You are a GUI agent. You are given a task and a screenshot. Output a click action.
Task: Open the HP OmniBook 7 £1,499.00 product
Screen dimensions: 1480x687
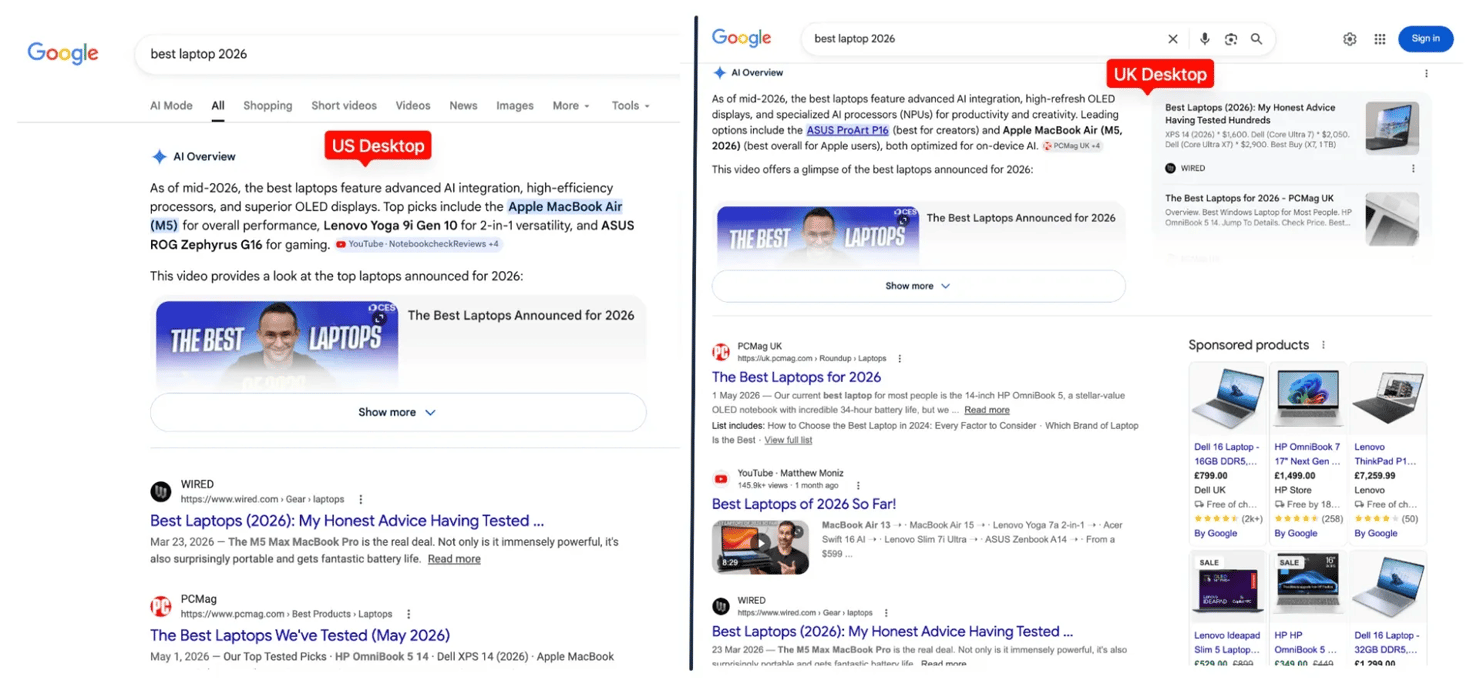pos(1308,452)
